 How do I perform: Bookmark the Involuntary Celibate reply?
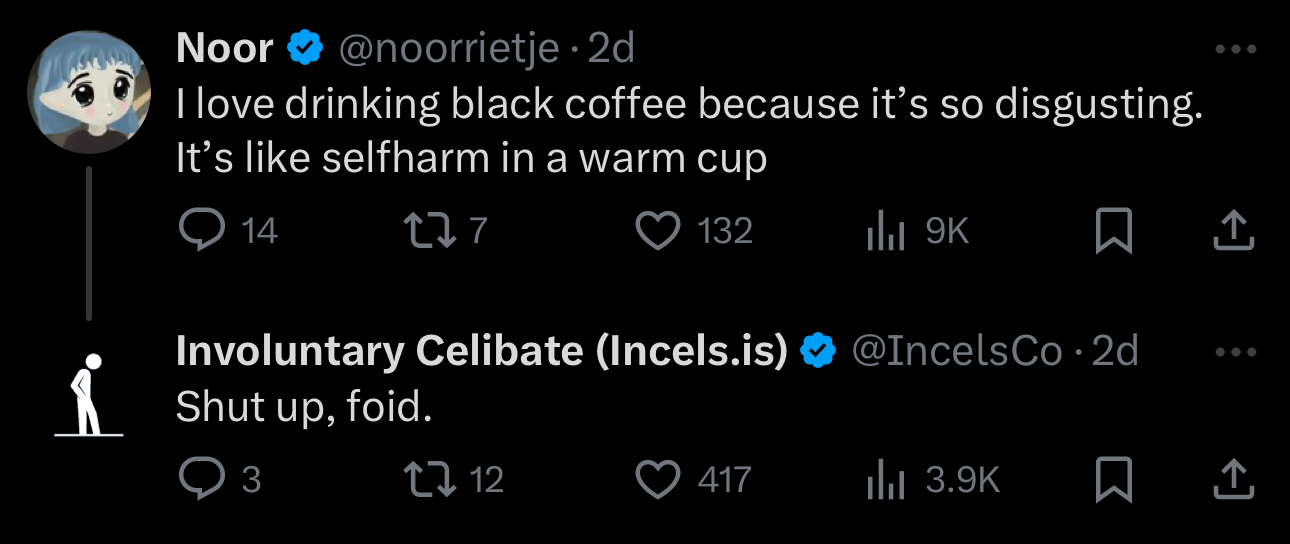click(x=1114, y=479)
